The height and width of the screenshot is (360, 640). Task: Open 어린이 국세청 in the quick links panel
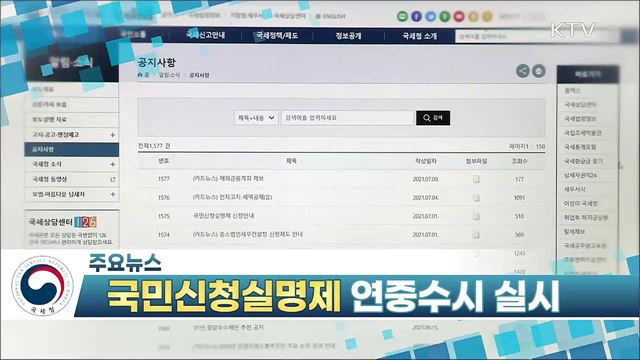tap(581, 203)
